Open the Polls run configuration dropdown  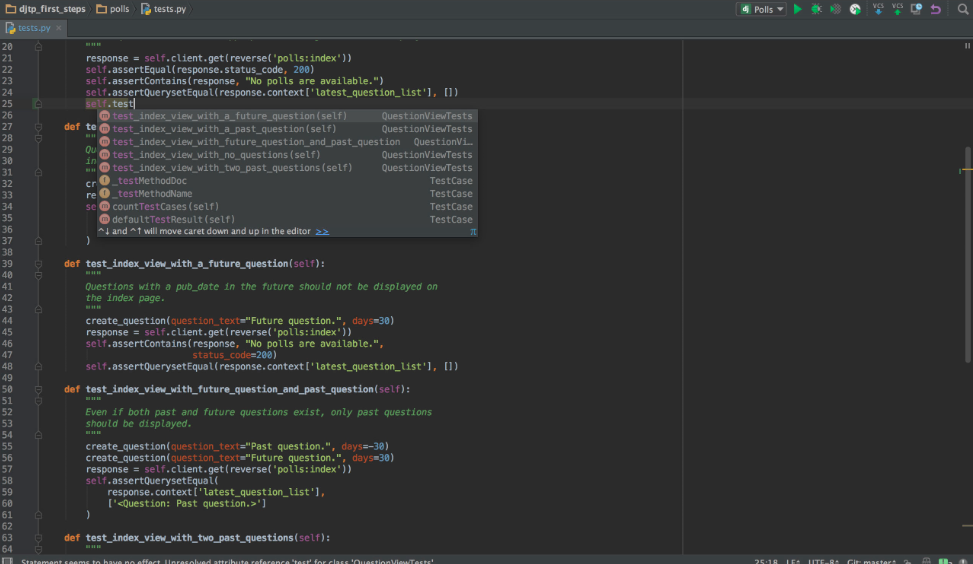pos(761,9)
